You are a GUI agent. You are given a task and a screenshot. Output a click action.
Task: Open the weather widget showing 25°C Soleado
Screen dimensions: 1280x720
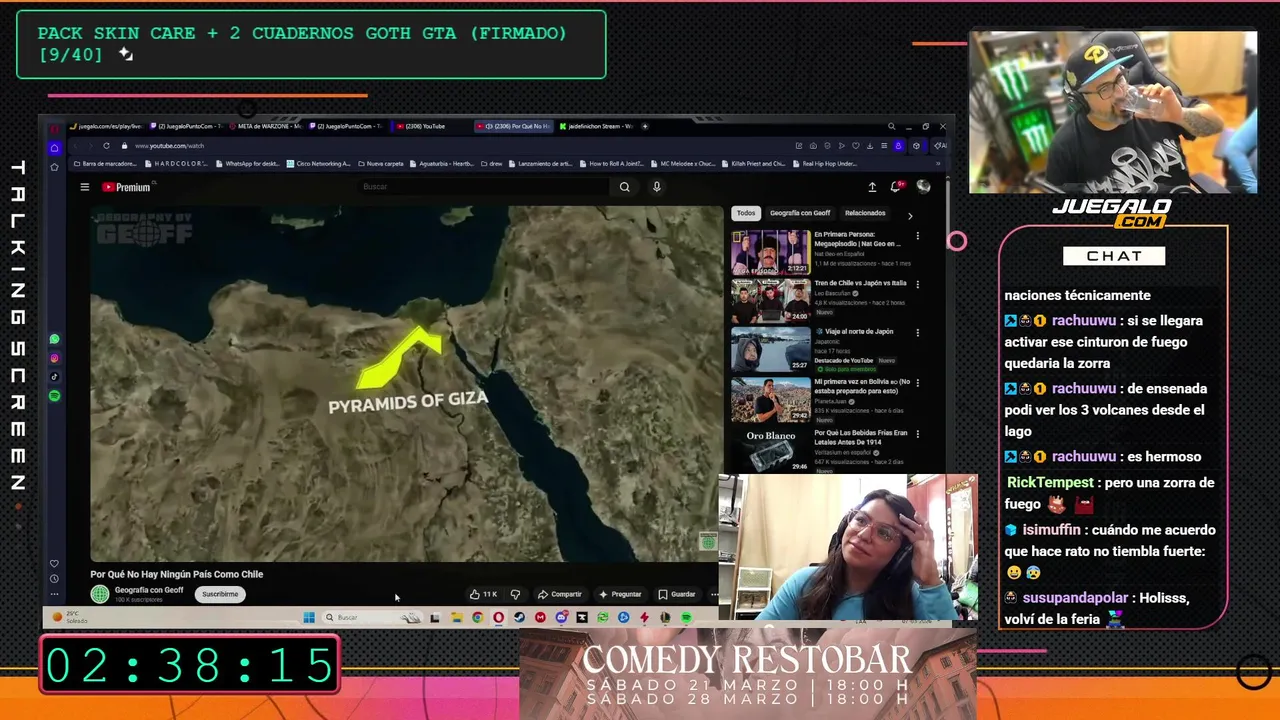point(70,618)
